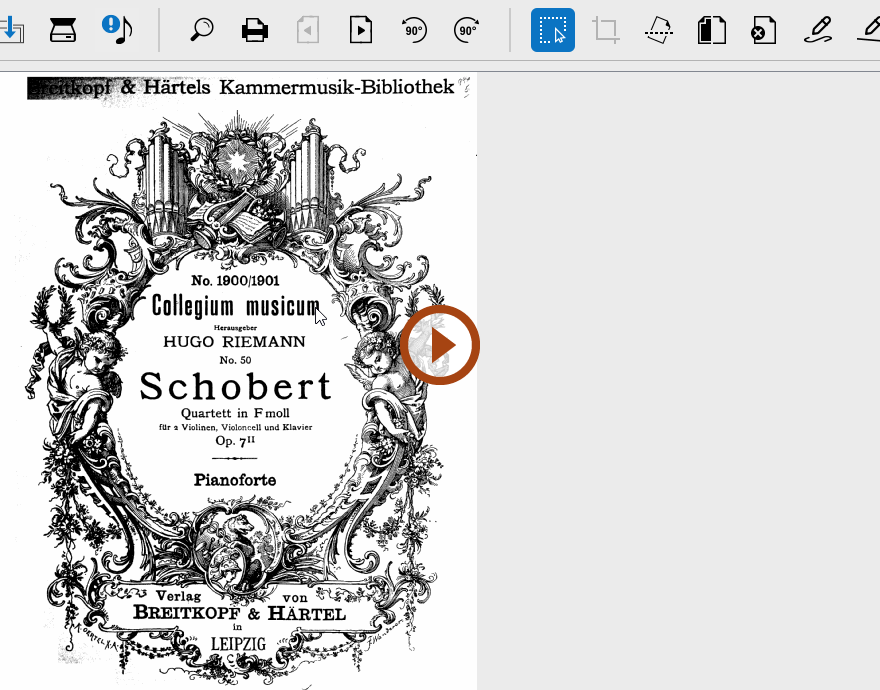Click the delete page icon
The image size is (880, 690).
764,30
